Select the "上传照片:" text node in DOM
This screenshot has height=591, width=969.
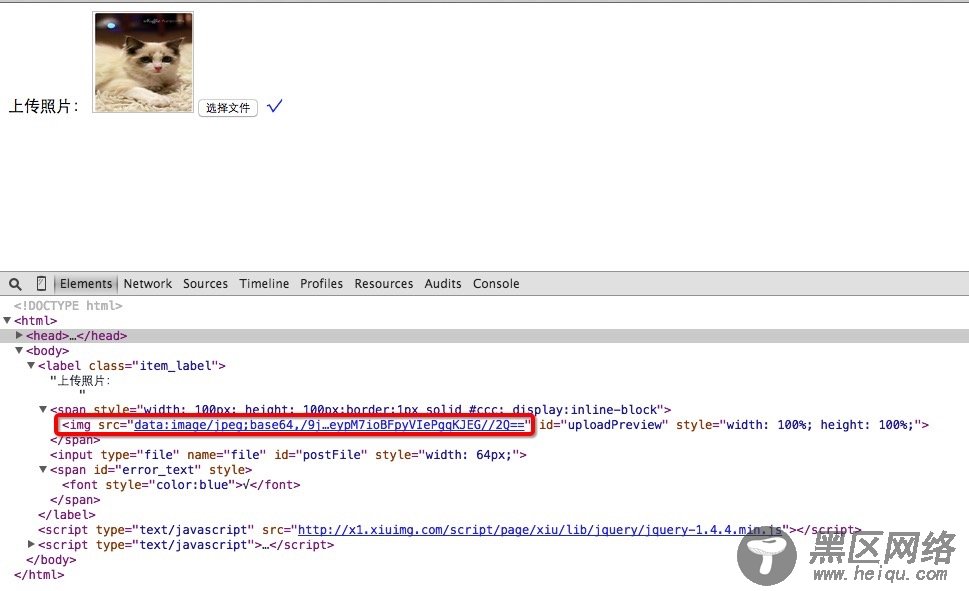pos(80,381)
